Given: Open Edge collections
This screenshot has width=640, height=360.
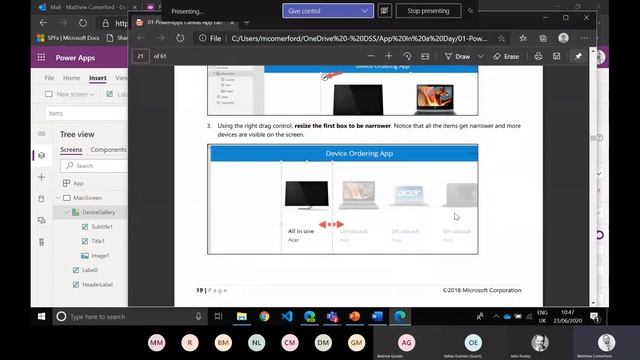Looking at the screenshot, I should coord(543,38).
